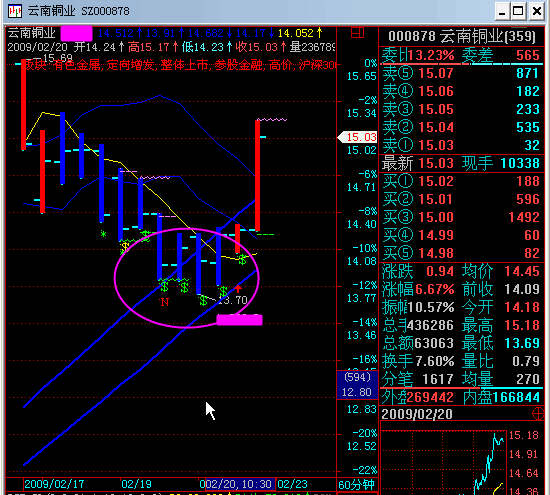Close the 云南铜业 chart window
This screenshot has height=495, width=550.
(x=537, y=11)
